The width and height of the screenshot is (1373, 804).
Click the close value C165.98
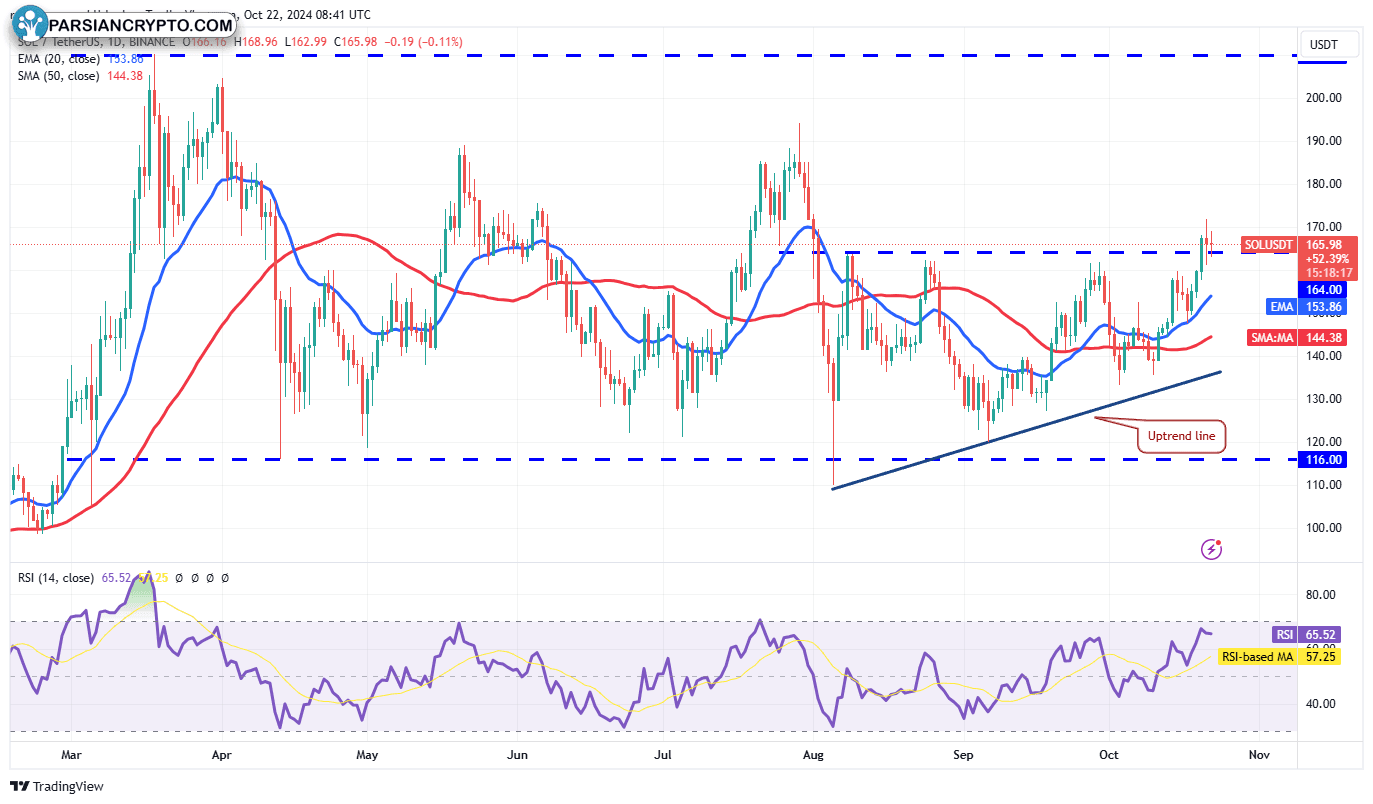point(357,42)
